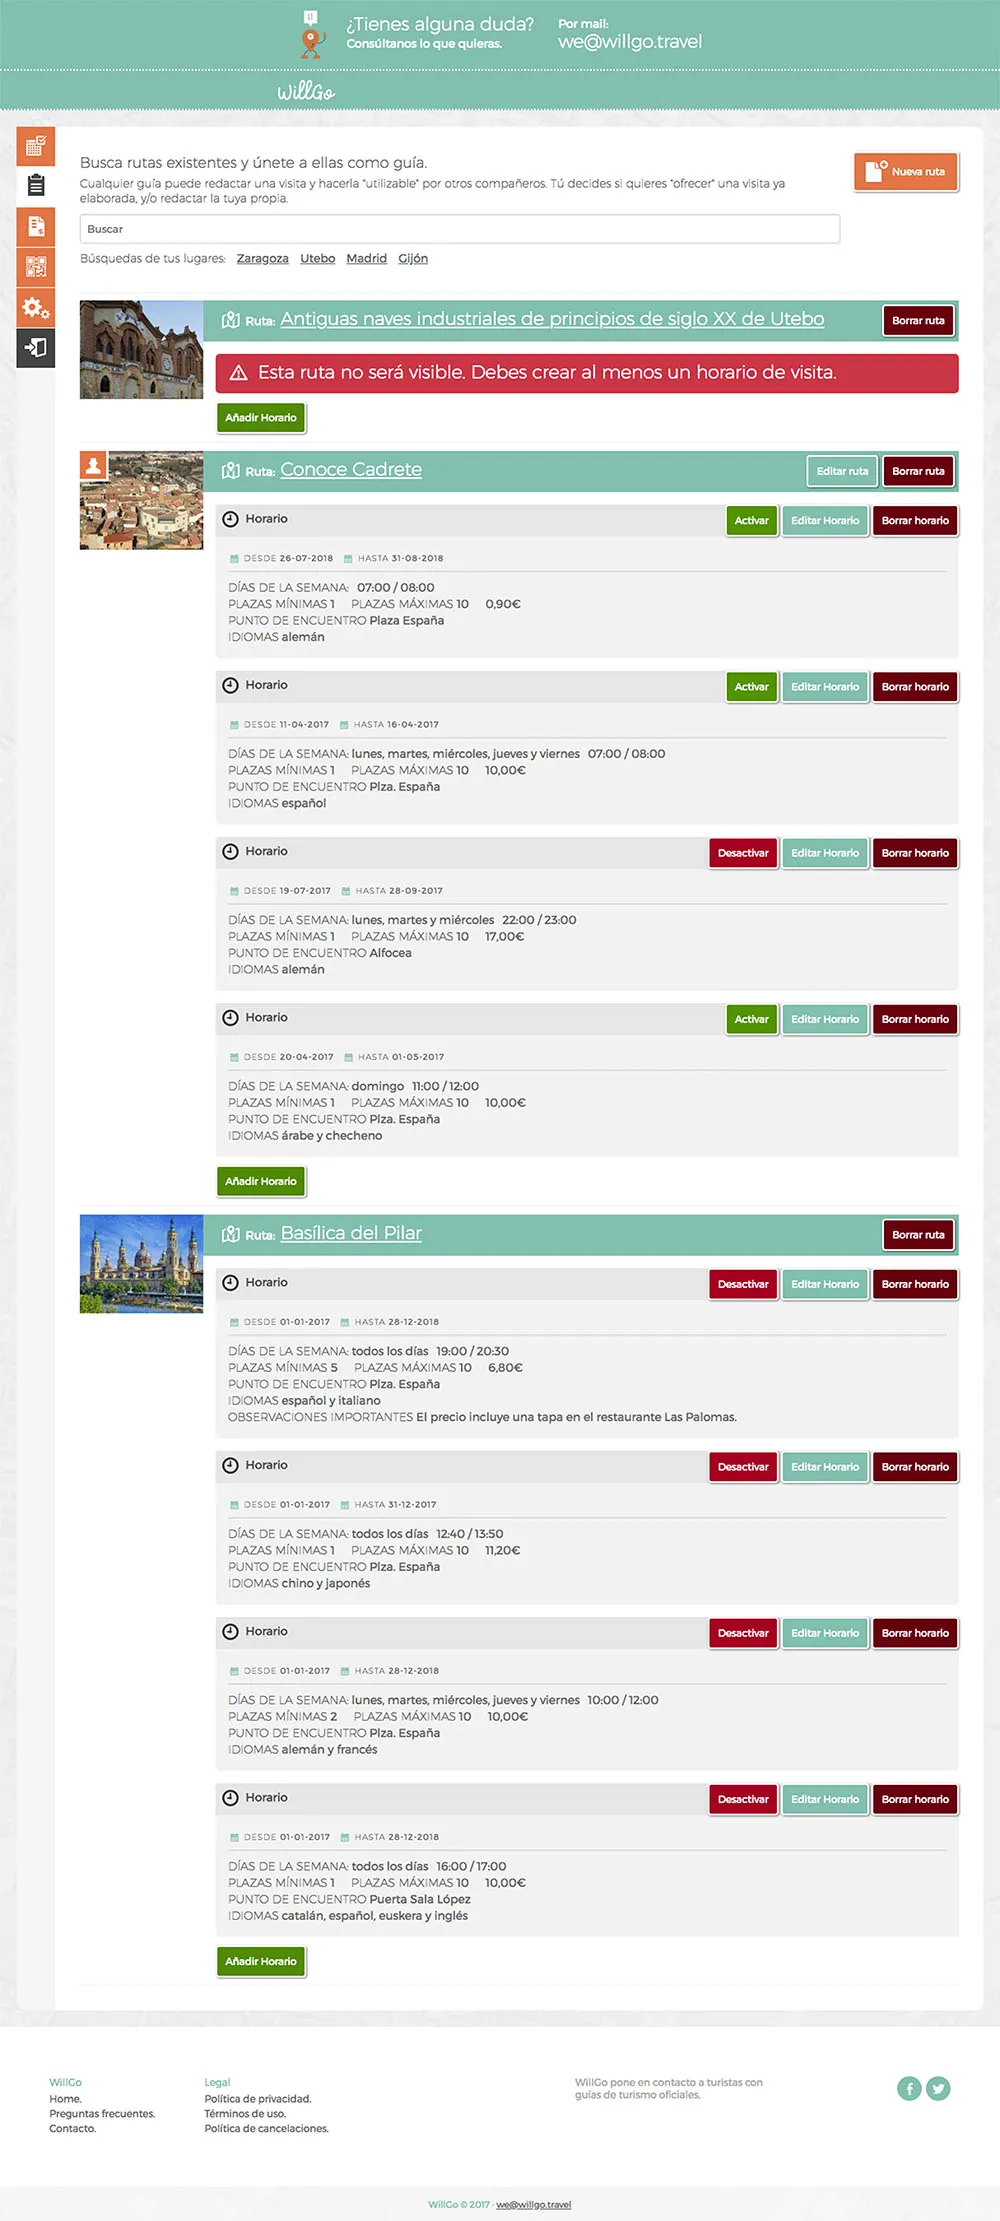Activate the 26-07-2018 Conoce Cadrete schedule

pyautogui.click(x=751, y=520)
